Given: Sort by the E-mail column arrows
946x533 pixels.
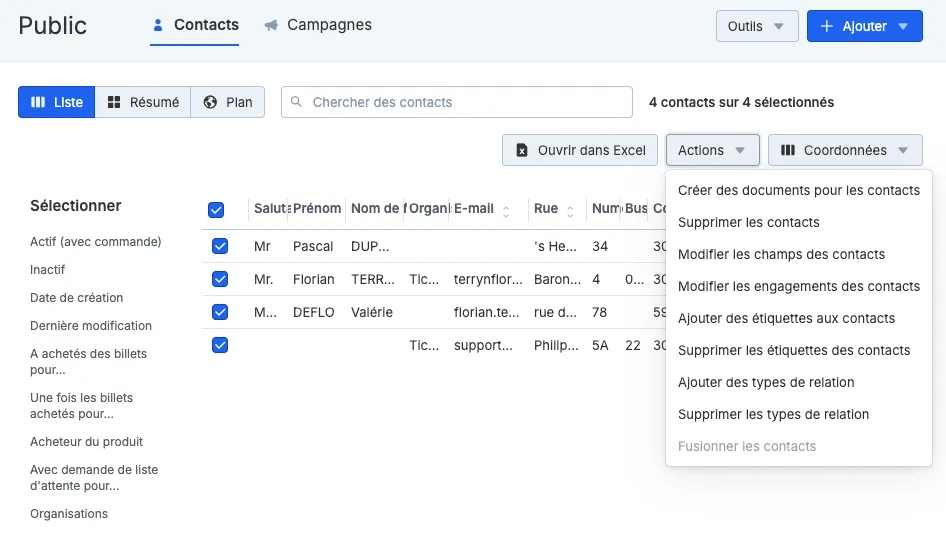Looking at the screenshot, I should click(506, 211).
